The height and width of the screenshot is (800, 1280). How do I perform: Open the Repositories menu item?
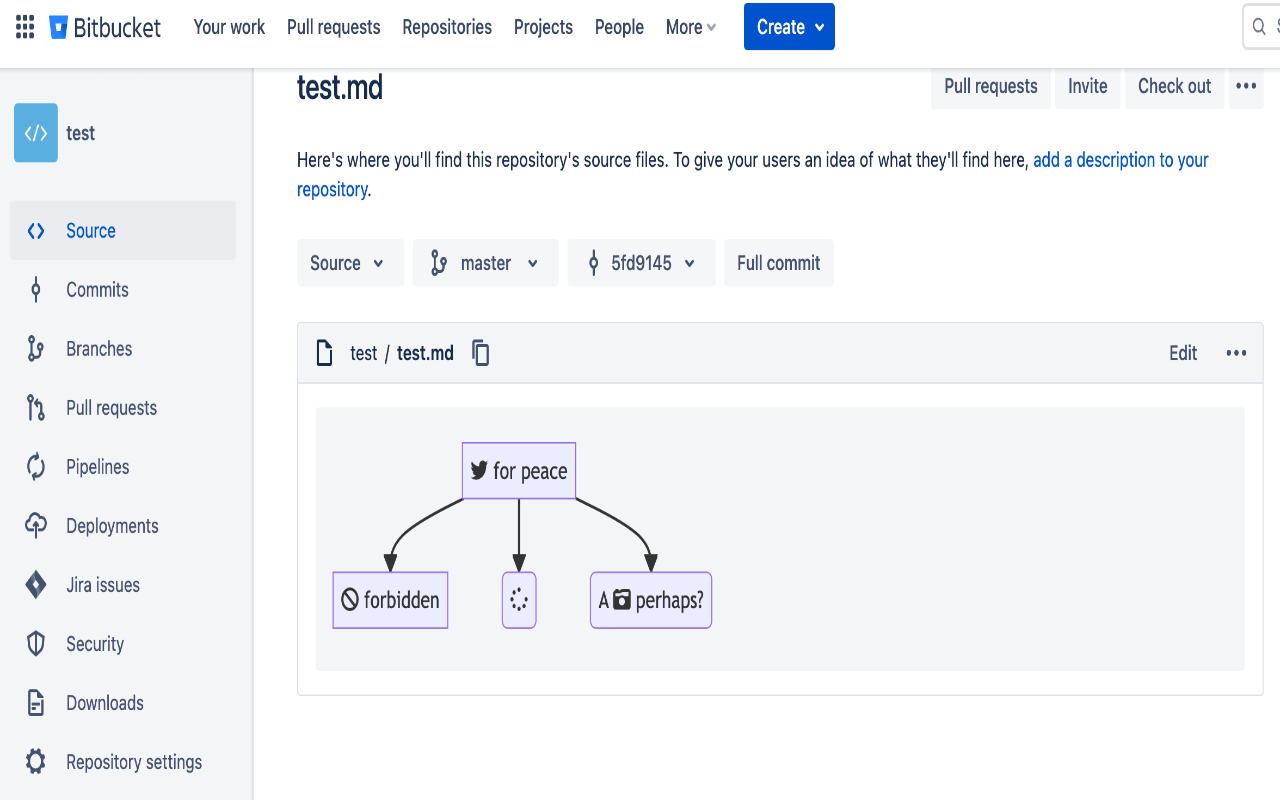(x=447, y=27)
